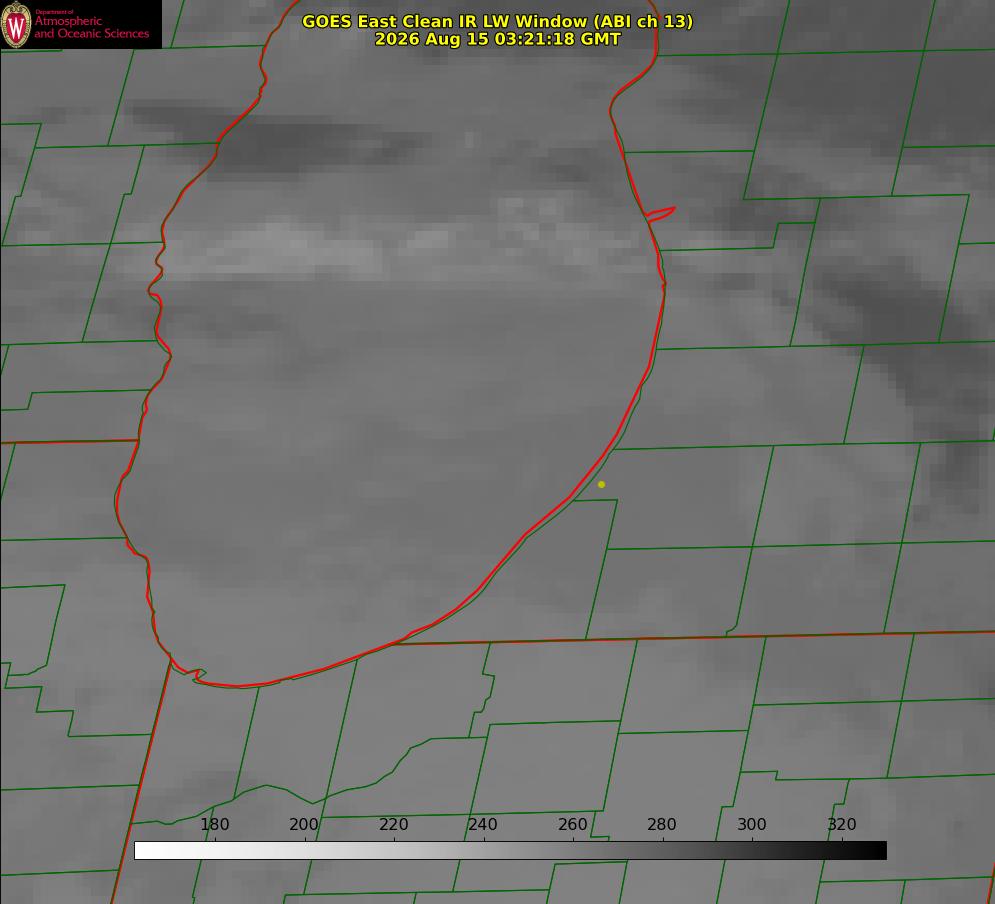The width and height of the screenshot is (995, 904).
Task: Select the 320 colorbar label
Action: (842, 824)
